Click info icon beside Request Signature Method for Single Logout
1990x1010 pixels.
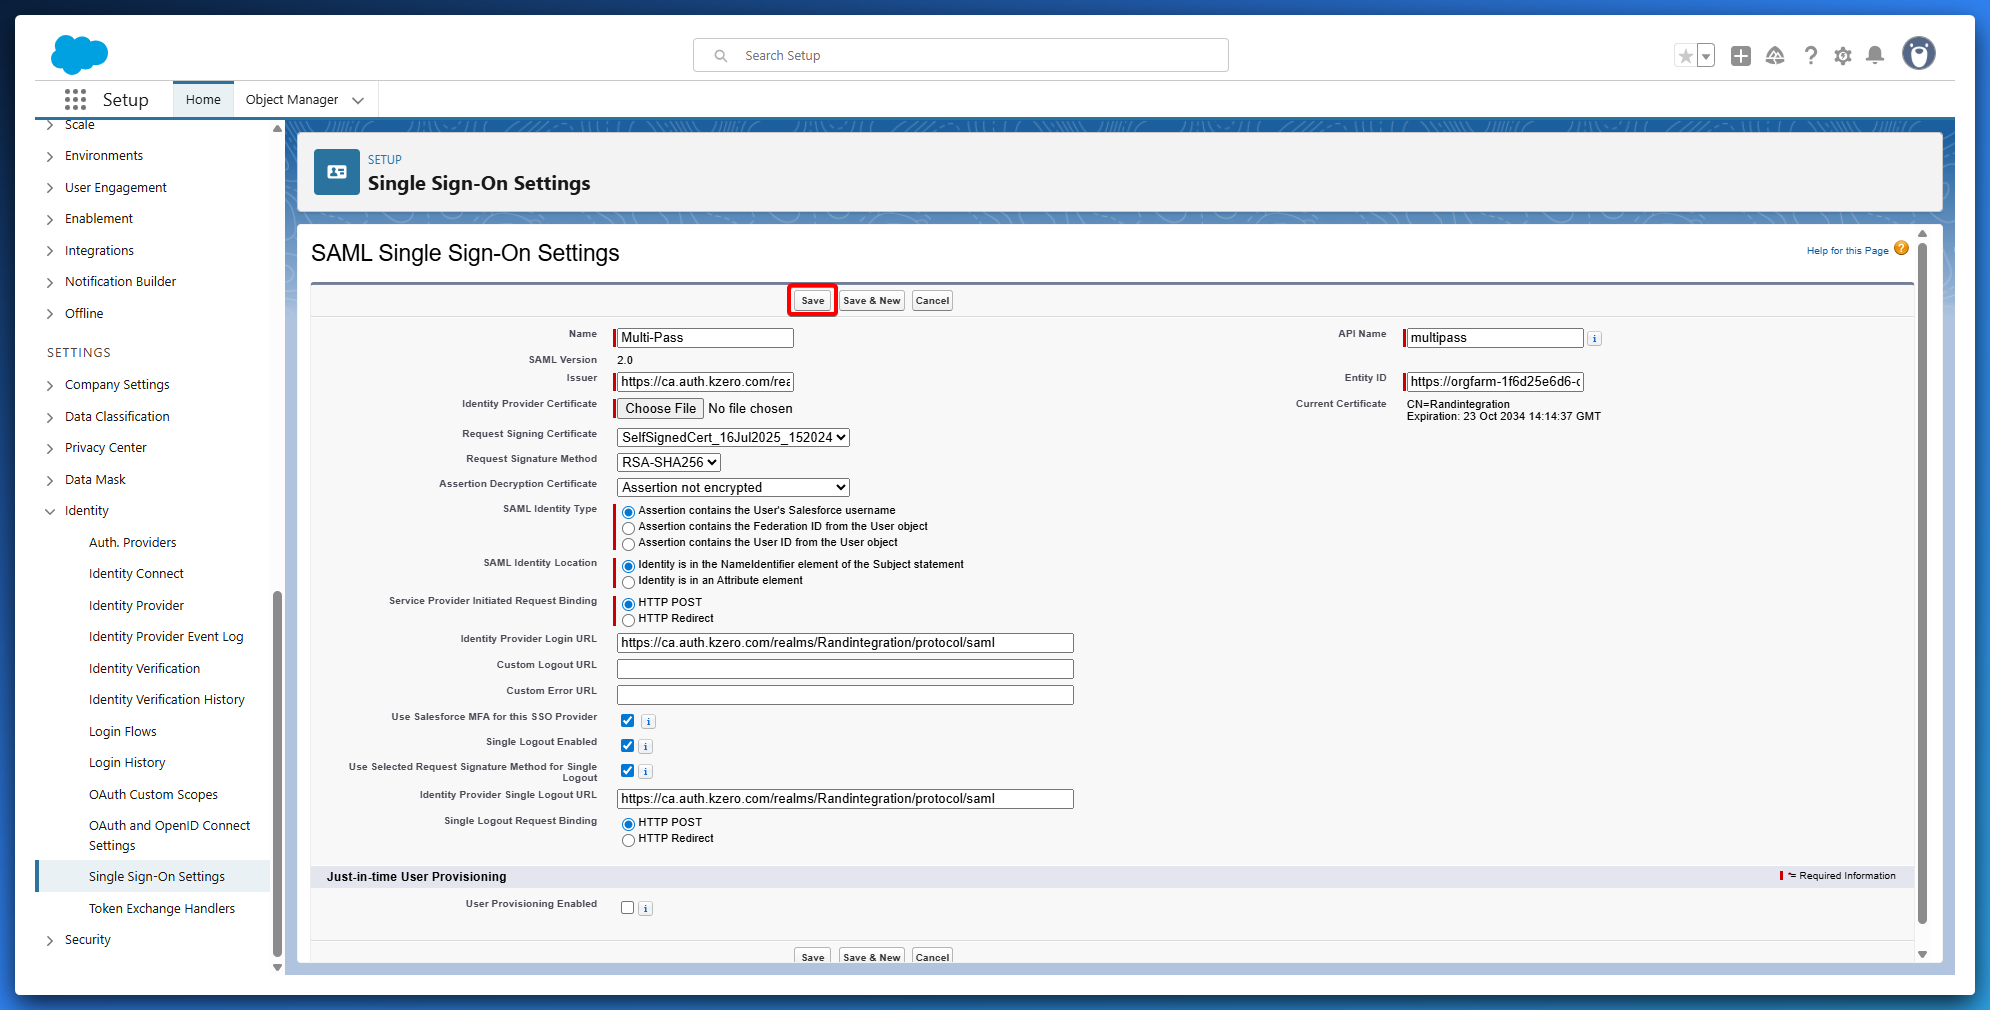pyautogui.click(x=646, y=772)
